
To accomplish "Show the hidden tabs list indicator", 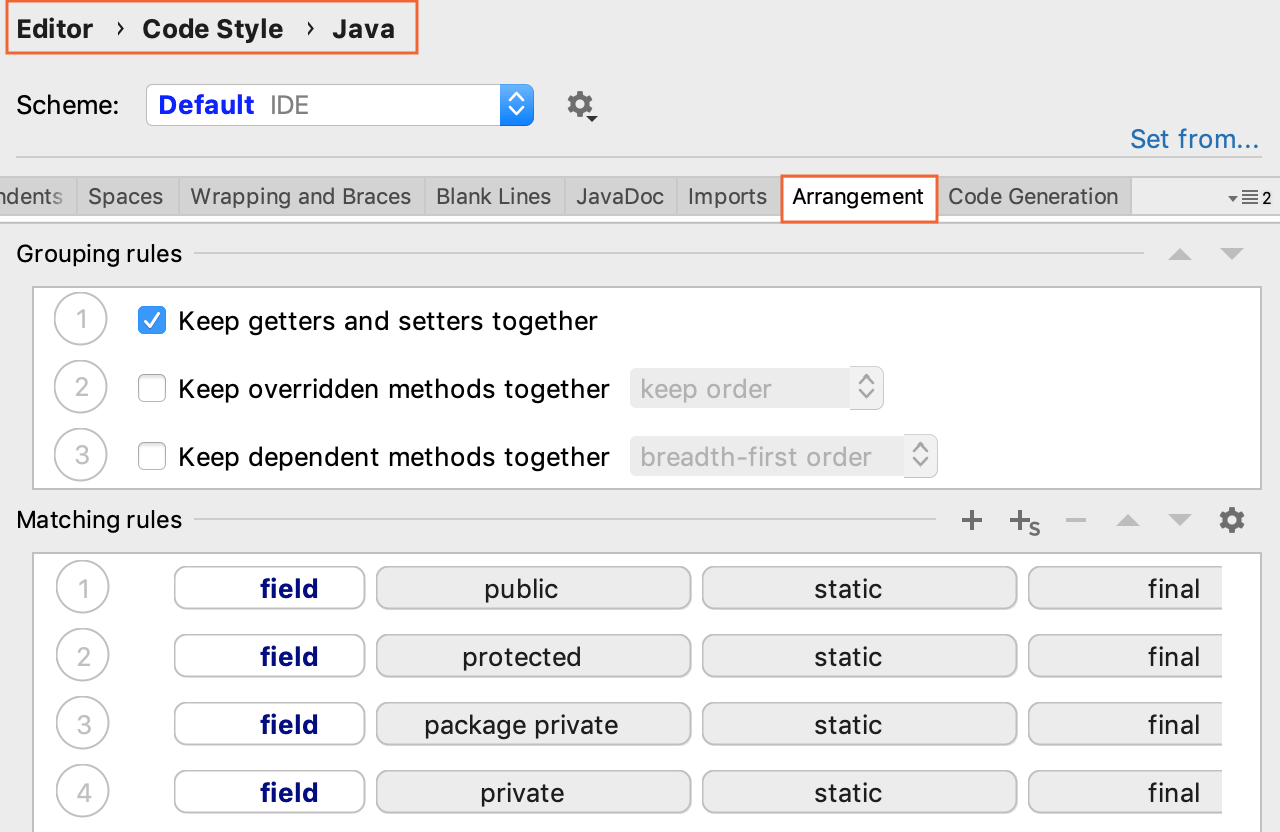I will click(x=1249, y=198).
